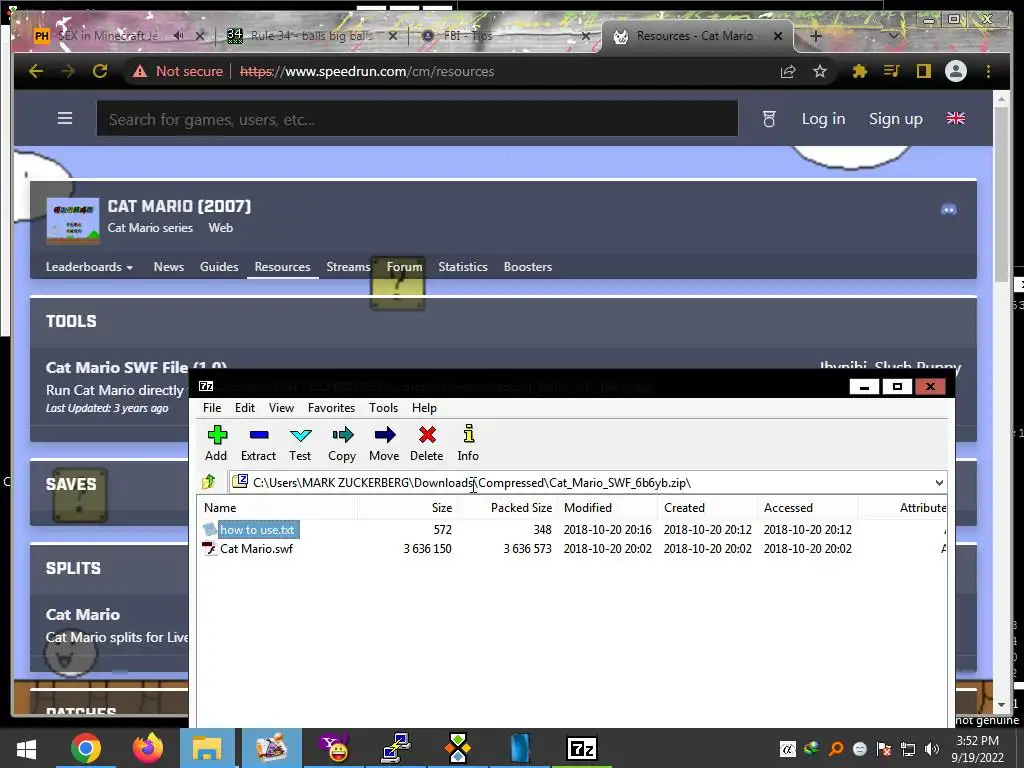Open the Edit menu in 7-Zip
Viewport: 1024px width, 768px height.
245,408
